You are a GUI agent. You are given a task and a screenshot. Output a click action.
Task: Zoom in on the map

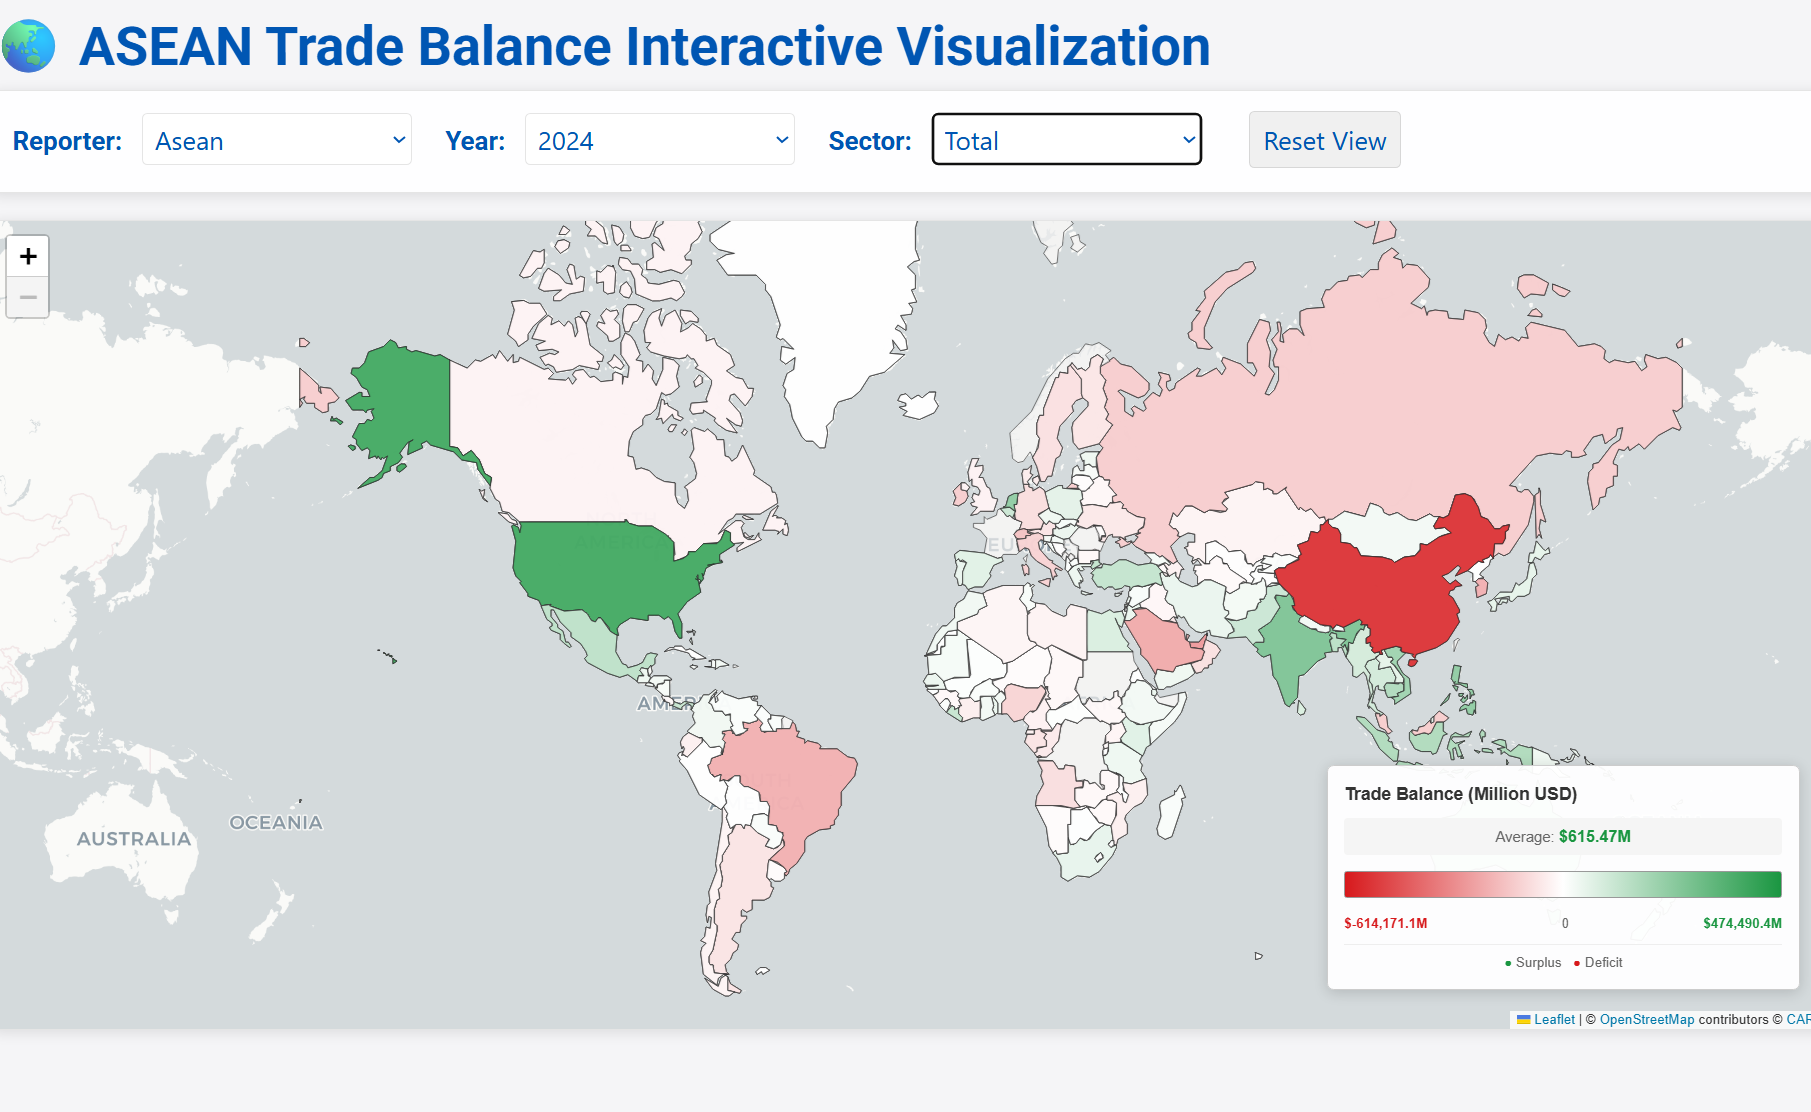pyautogui.click(x=28, y=257)
